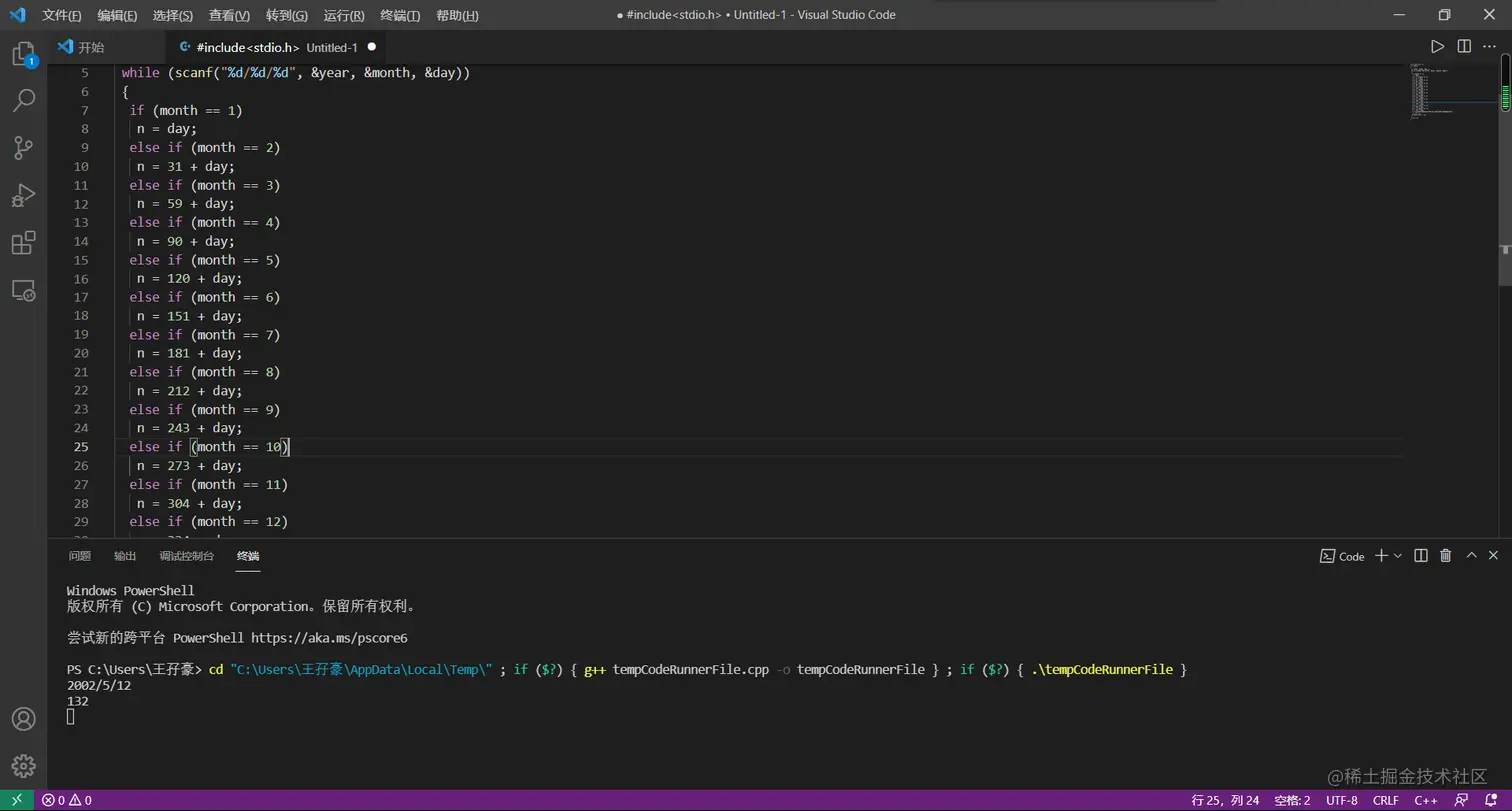The width and height of the screenshot is (1512, 811).
Task: Open the Manage gear menu
Action: coord(23,767)
